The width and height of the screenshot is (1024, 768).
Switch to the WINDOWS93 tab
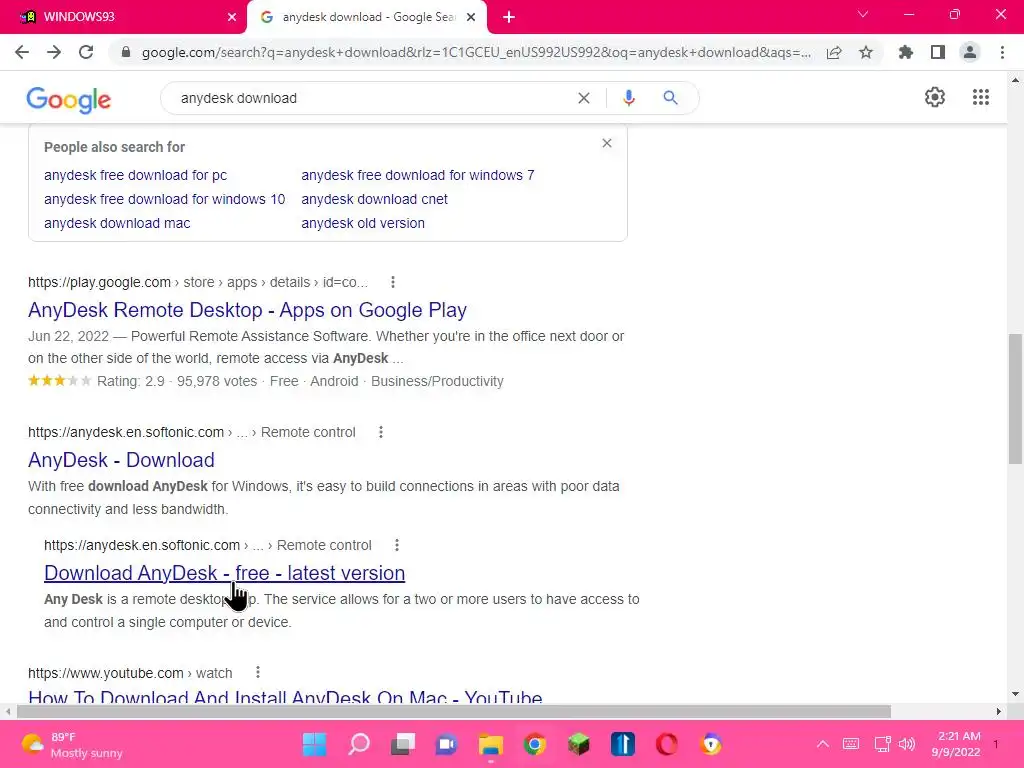[124, 17]
